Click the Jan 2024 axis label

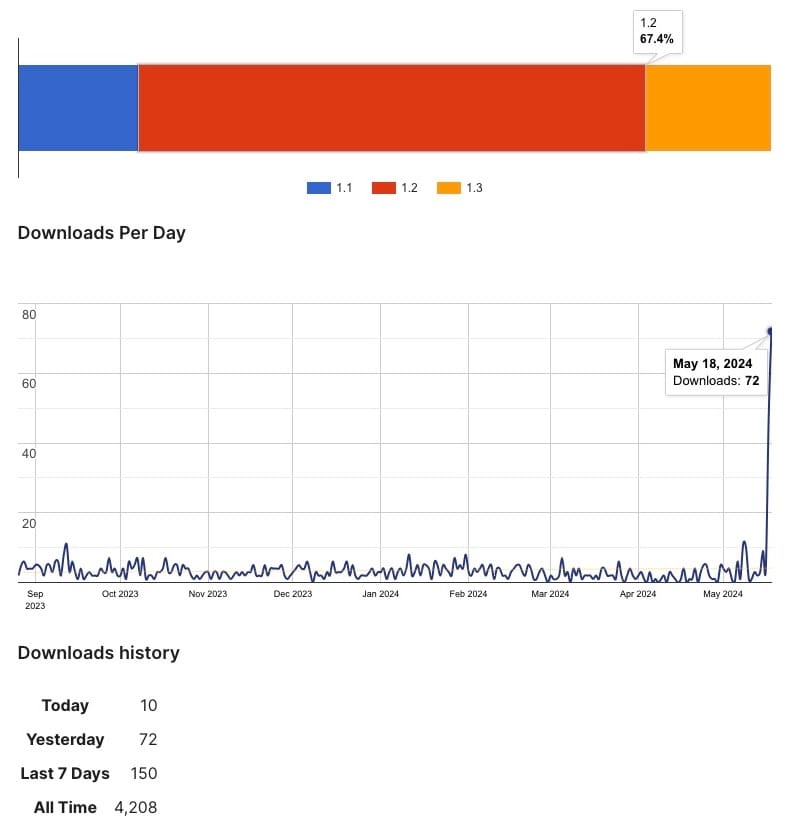coord(380,594)
